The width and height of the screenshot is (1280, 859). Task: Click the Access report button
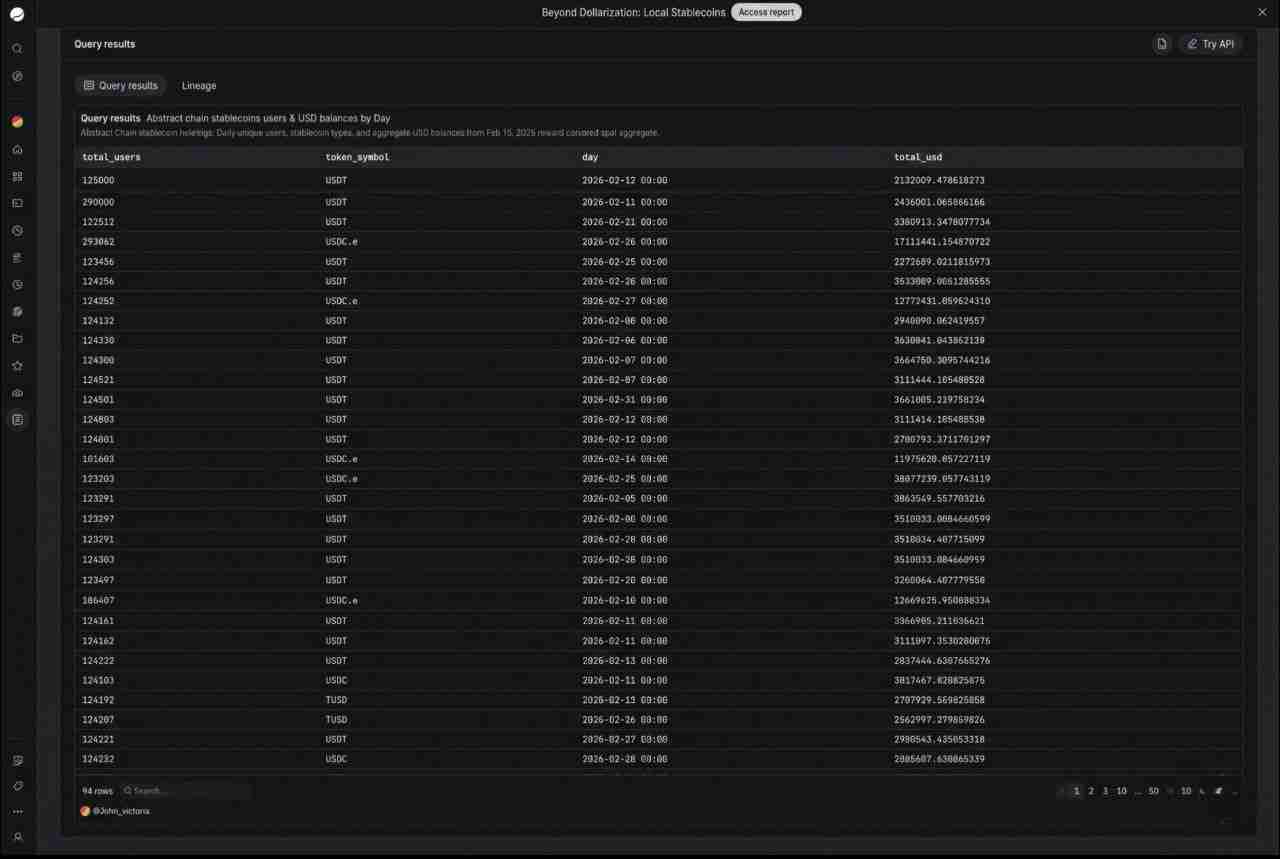766,12
